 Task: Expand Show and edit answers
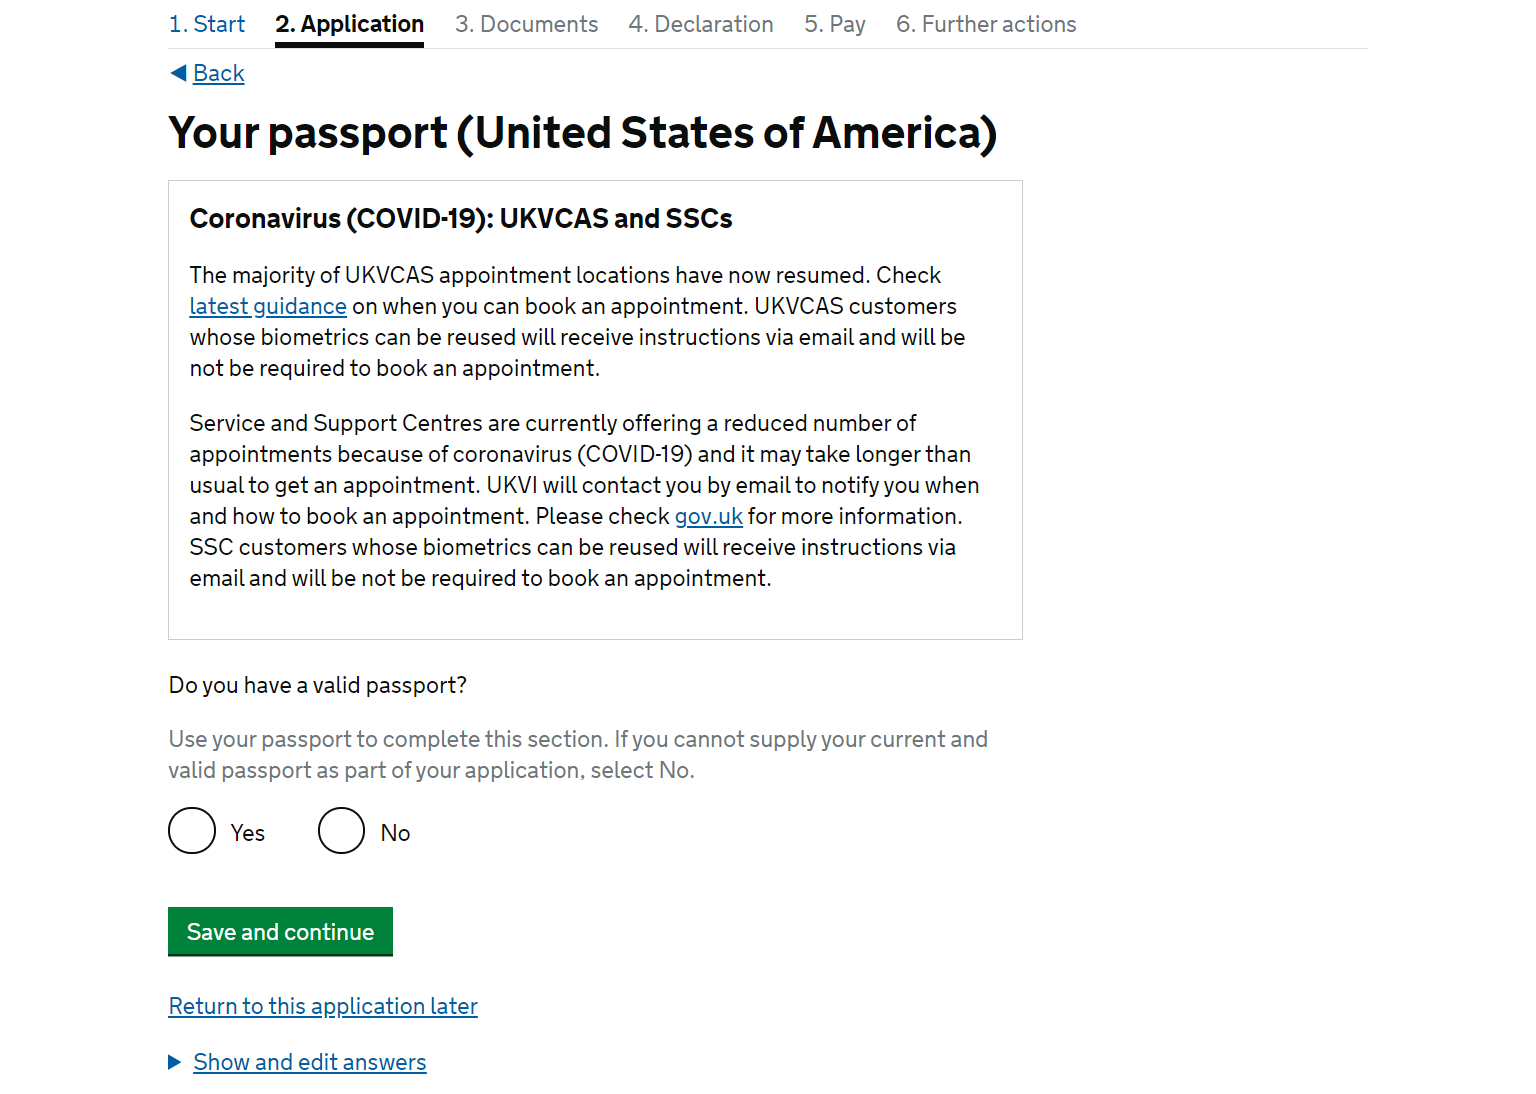(310, 1062)
